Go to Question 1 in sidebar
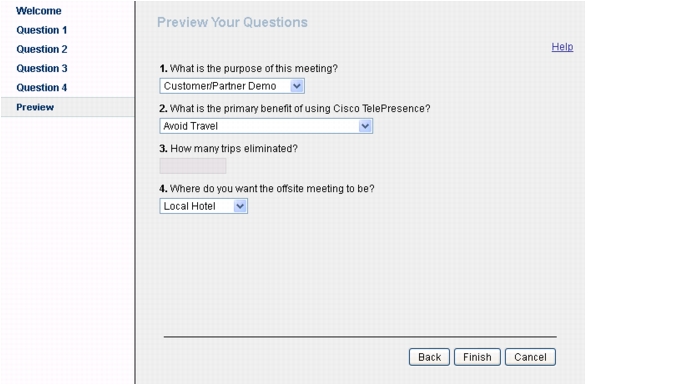Screen dimensions: 700x387 pos(42,30)
